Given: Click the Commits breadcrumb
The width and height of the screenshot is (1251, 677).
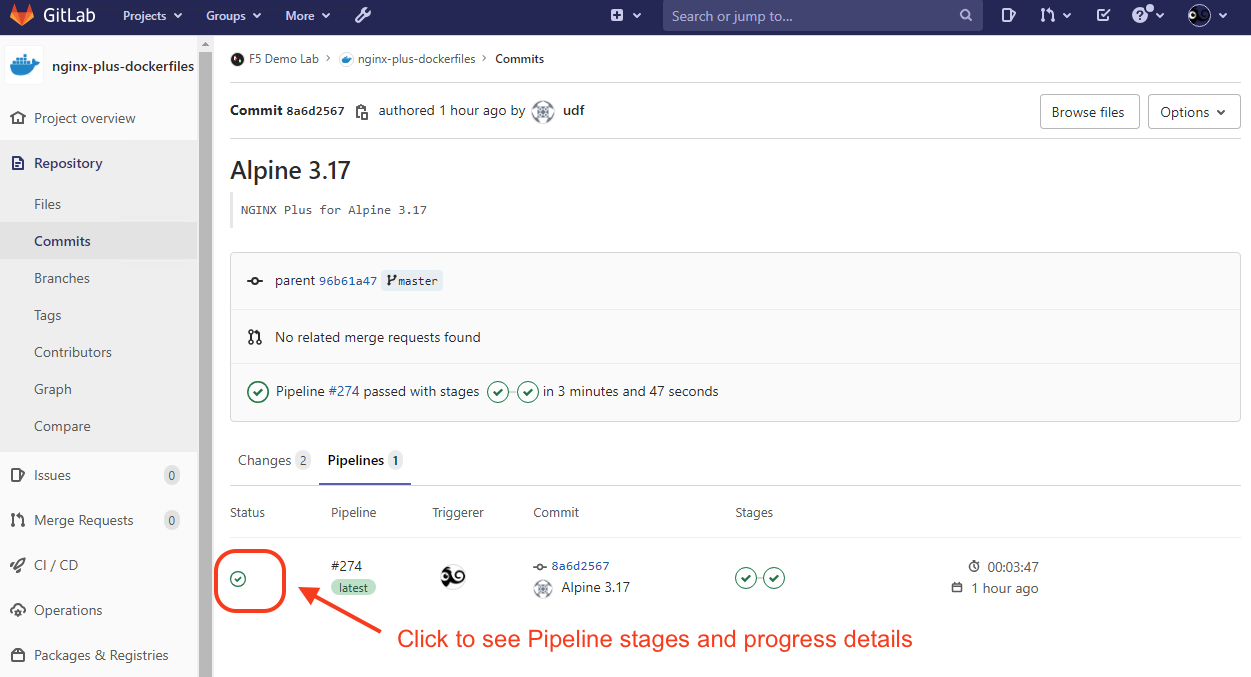Looking at the screenshot, I should 520,59.
